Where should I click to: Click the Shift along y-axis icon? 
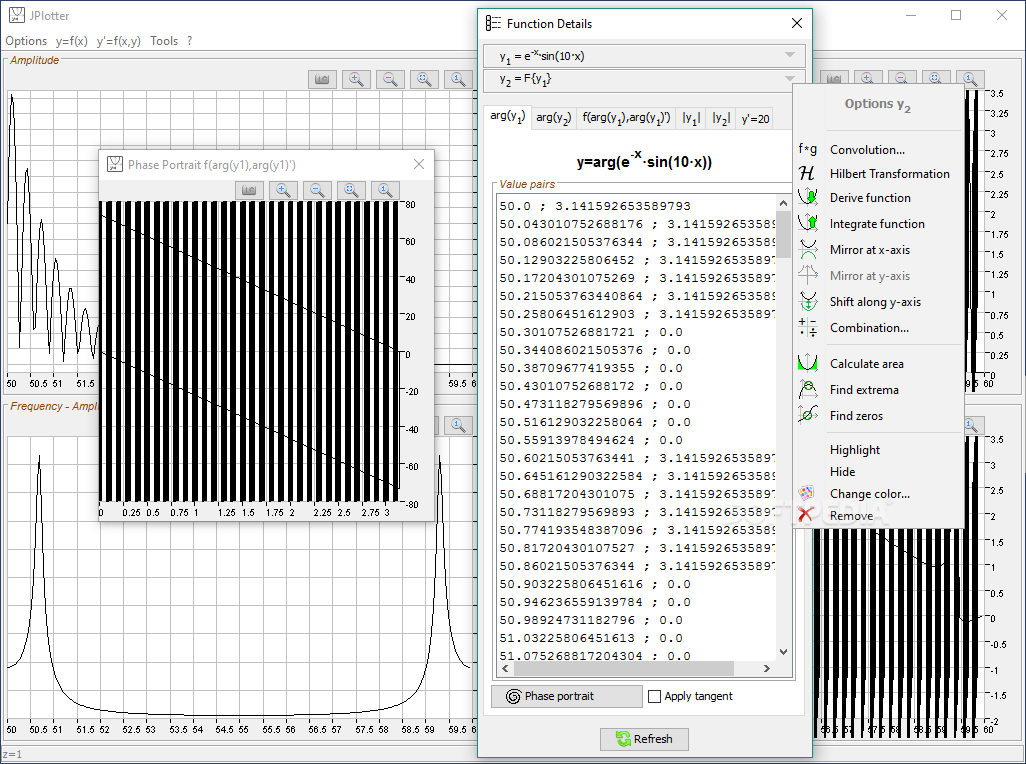tap(807, 302)
